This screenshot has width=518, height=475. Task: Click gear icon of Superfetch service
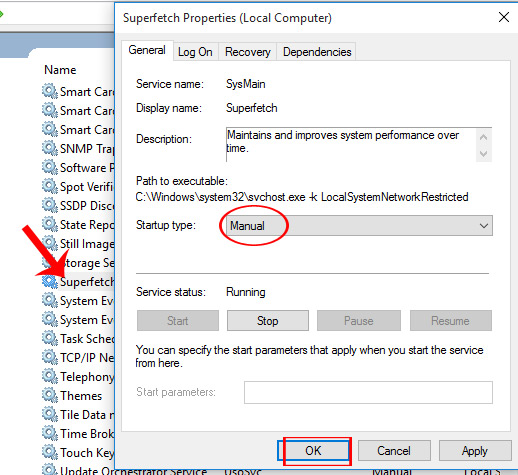[x=50, y=282]
